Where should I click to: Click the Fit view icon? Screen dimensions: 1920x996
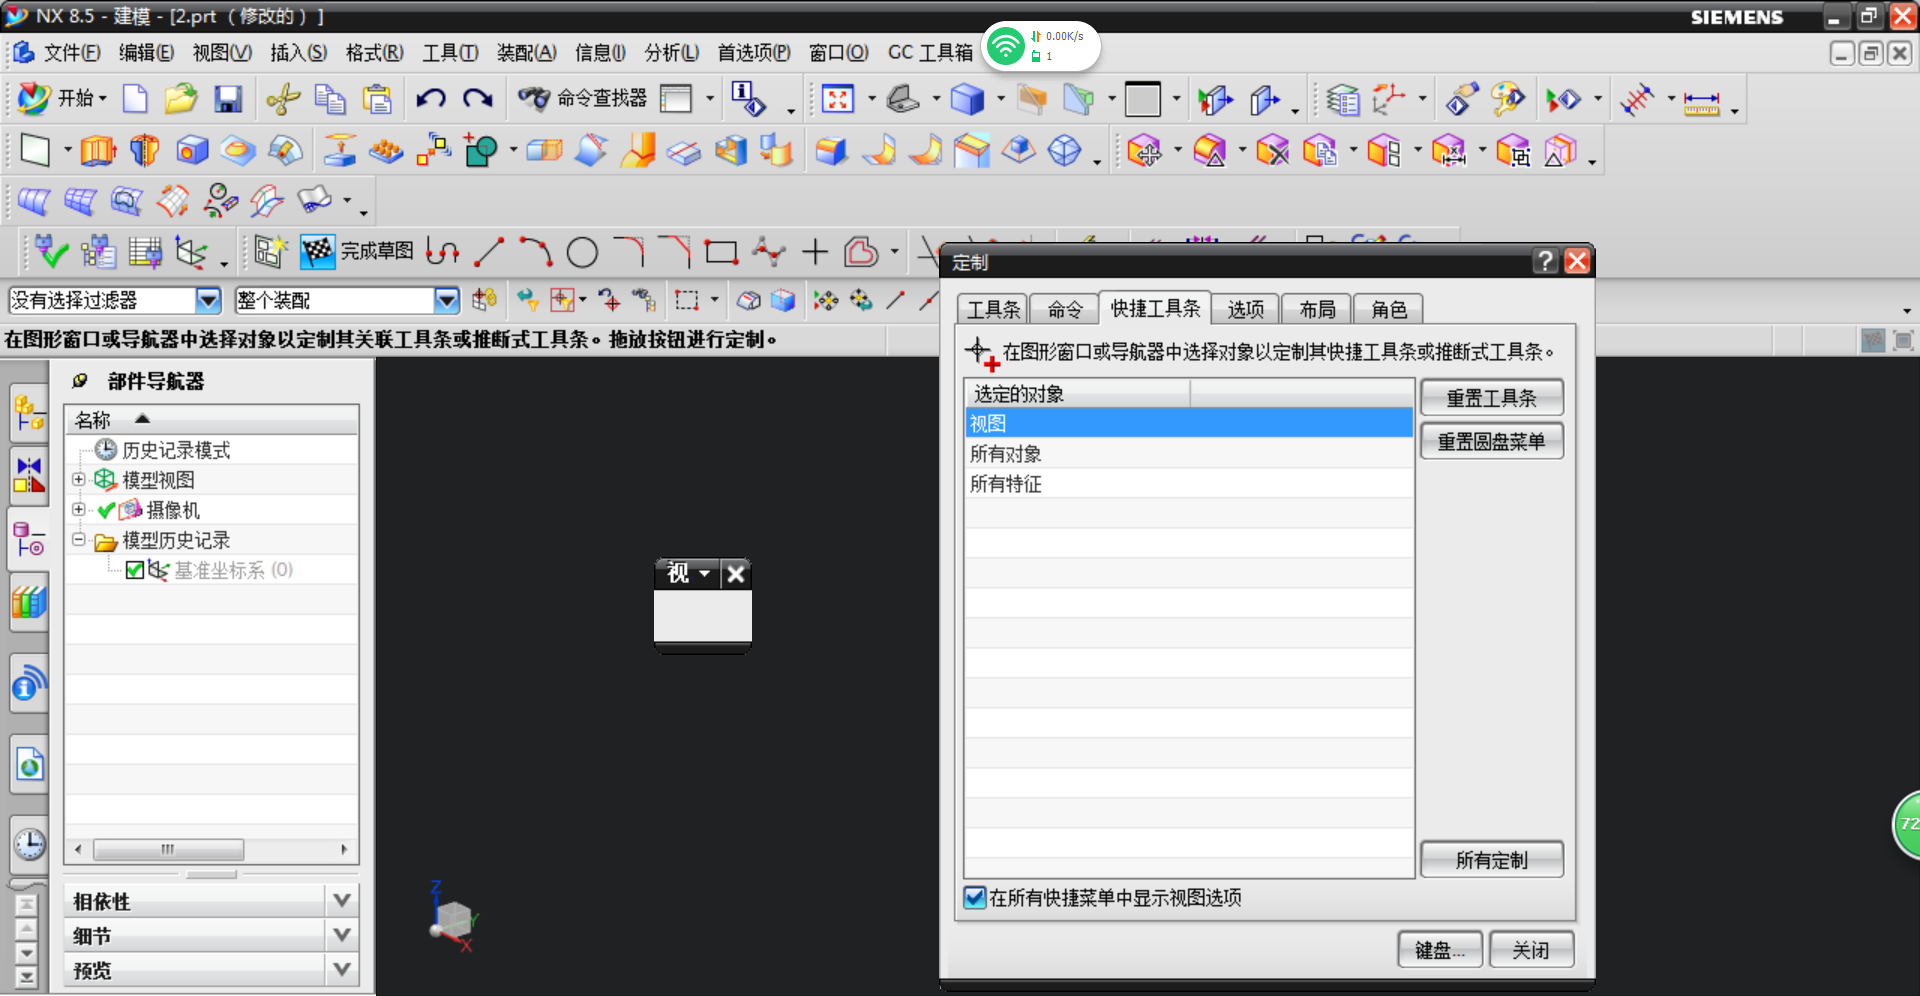[838, 98]
